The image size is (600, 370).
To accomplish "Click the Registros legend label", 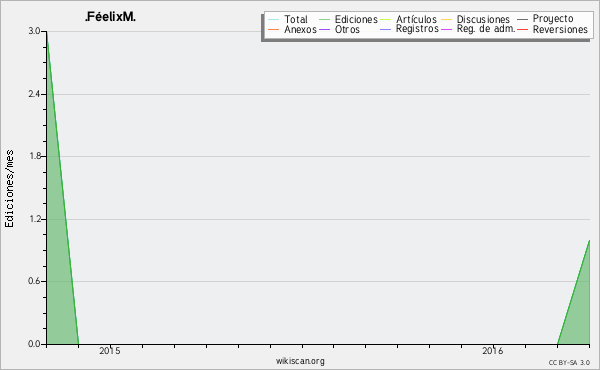I will tap(417, 29).
